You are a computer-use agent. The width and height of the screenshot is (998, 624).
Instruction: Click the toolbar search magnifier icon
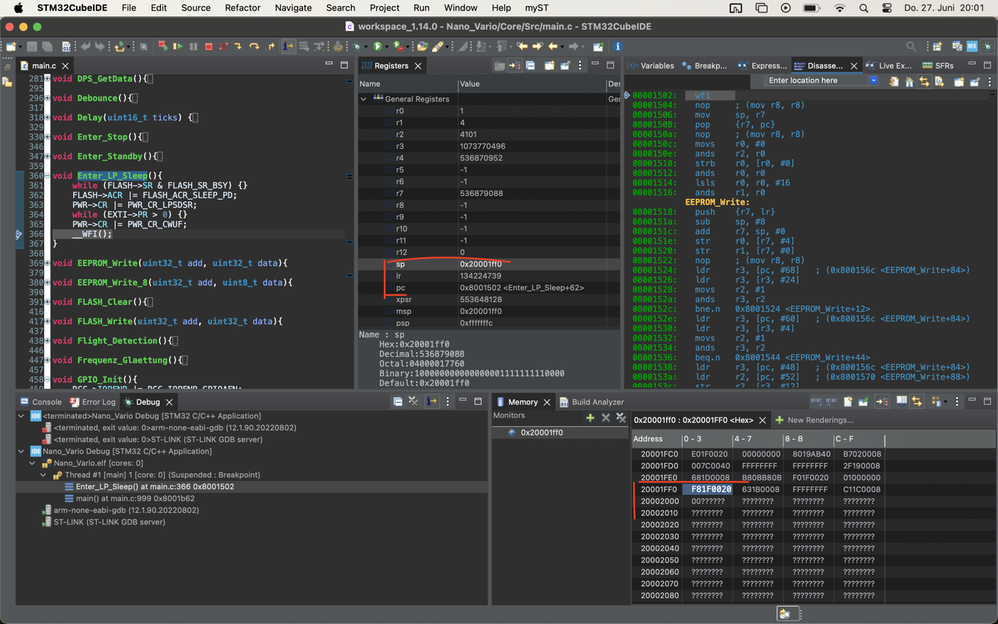(911, 46)
